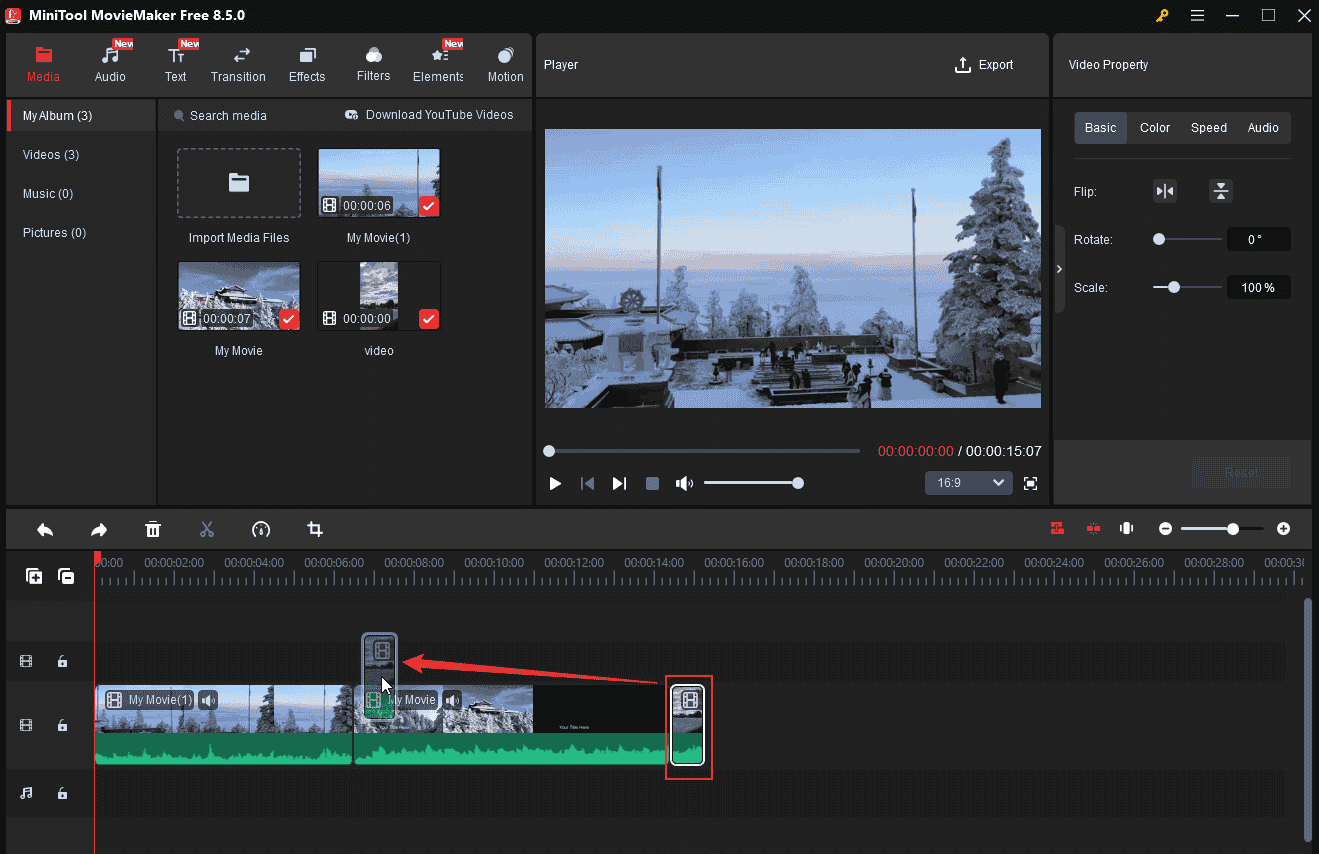Adjust the Scale slider in Basic properties
This screenshot has width=1319, height=854.
(x=1172, y=287)
